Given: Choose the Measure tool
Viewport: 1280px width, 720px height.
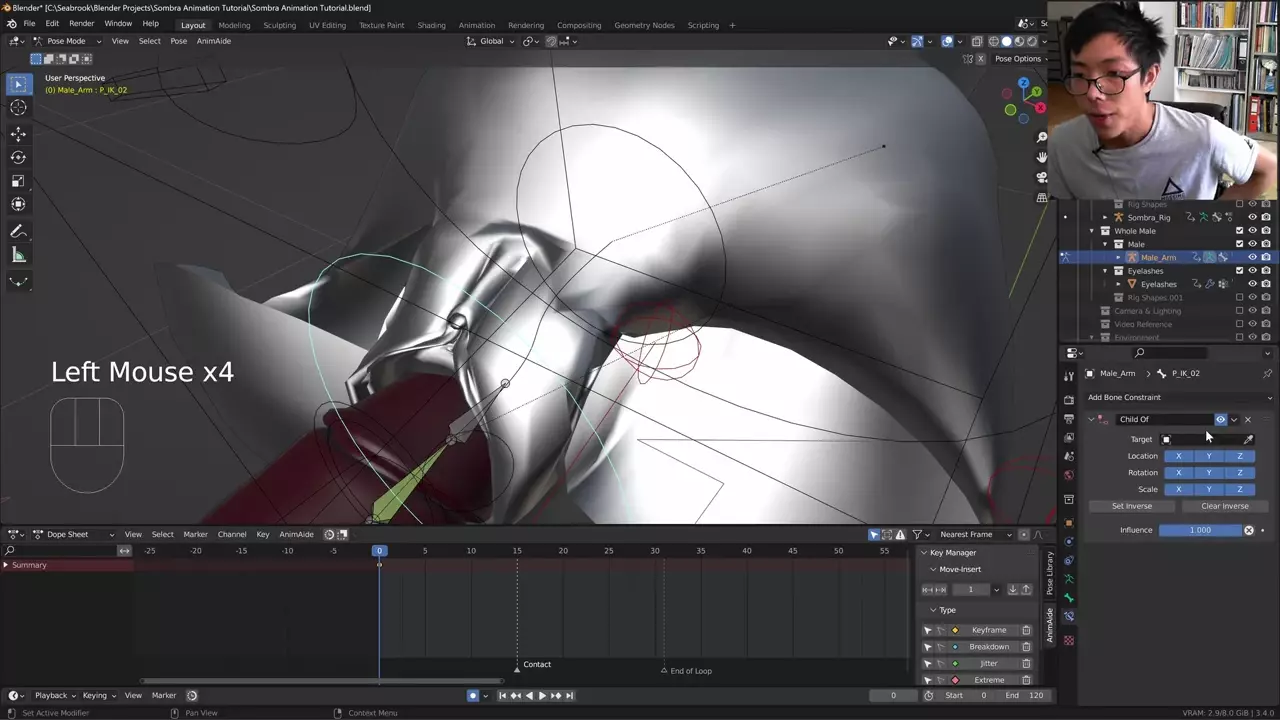Looking at the screenshot, I should click(18, 255).
